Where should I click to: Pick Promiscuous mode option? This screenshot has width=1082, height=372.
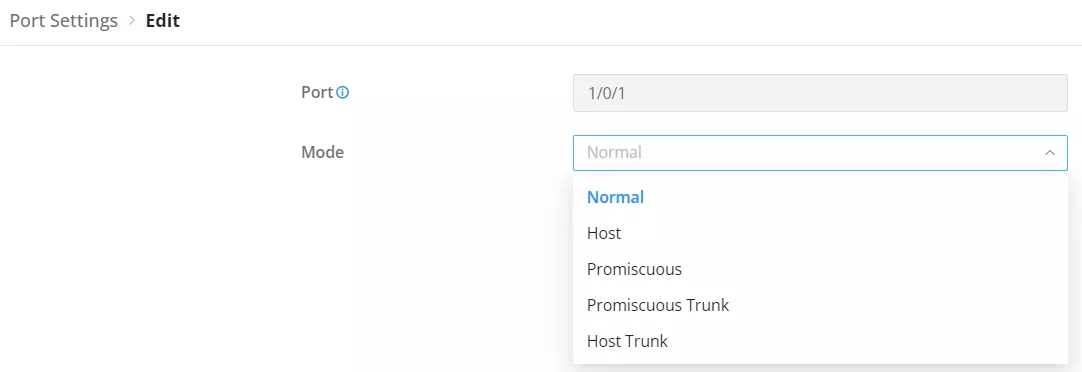point(820,269)
